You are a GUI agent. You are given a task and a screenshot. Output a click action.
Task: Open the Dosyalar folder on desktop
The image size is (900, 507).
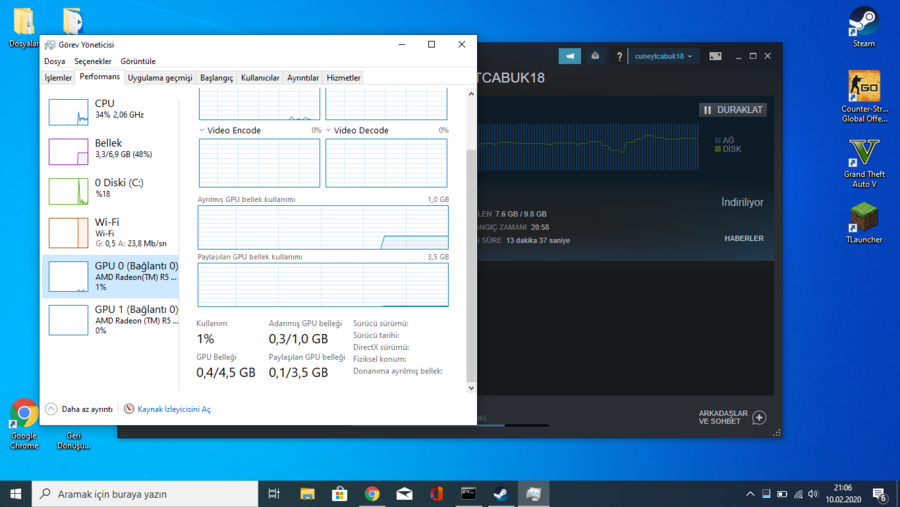[x=23, y=28]
